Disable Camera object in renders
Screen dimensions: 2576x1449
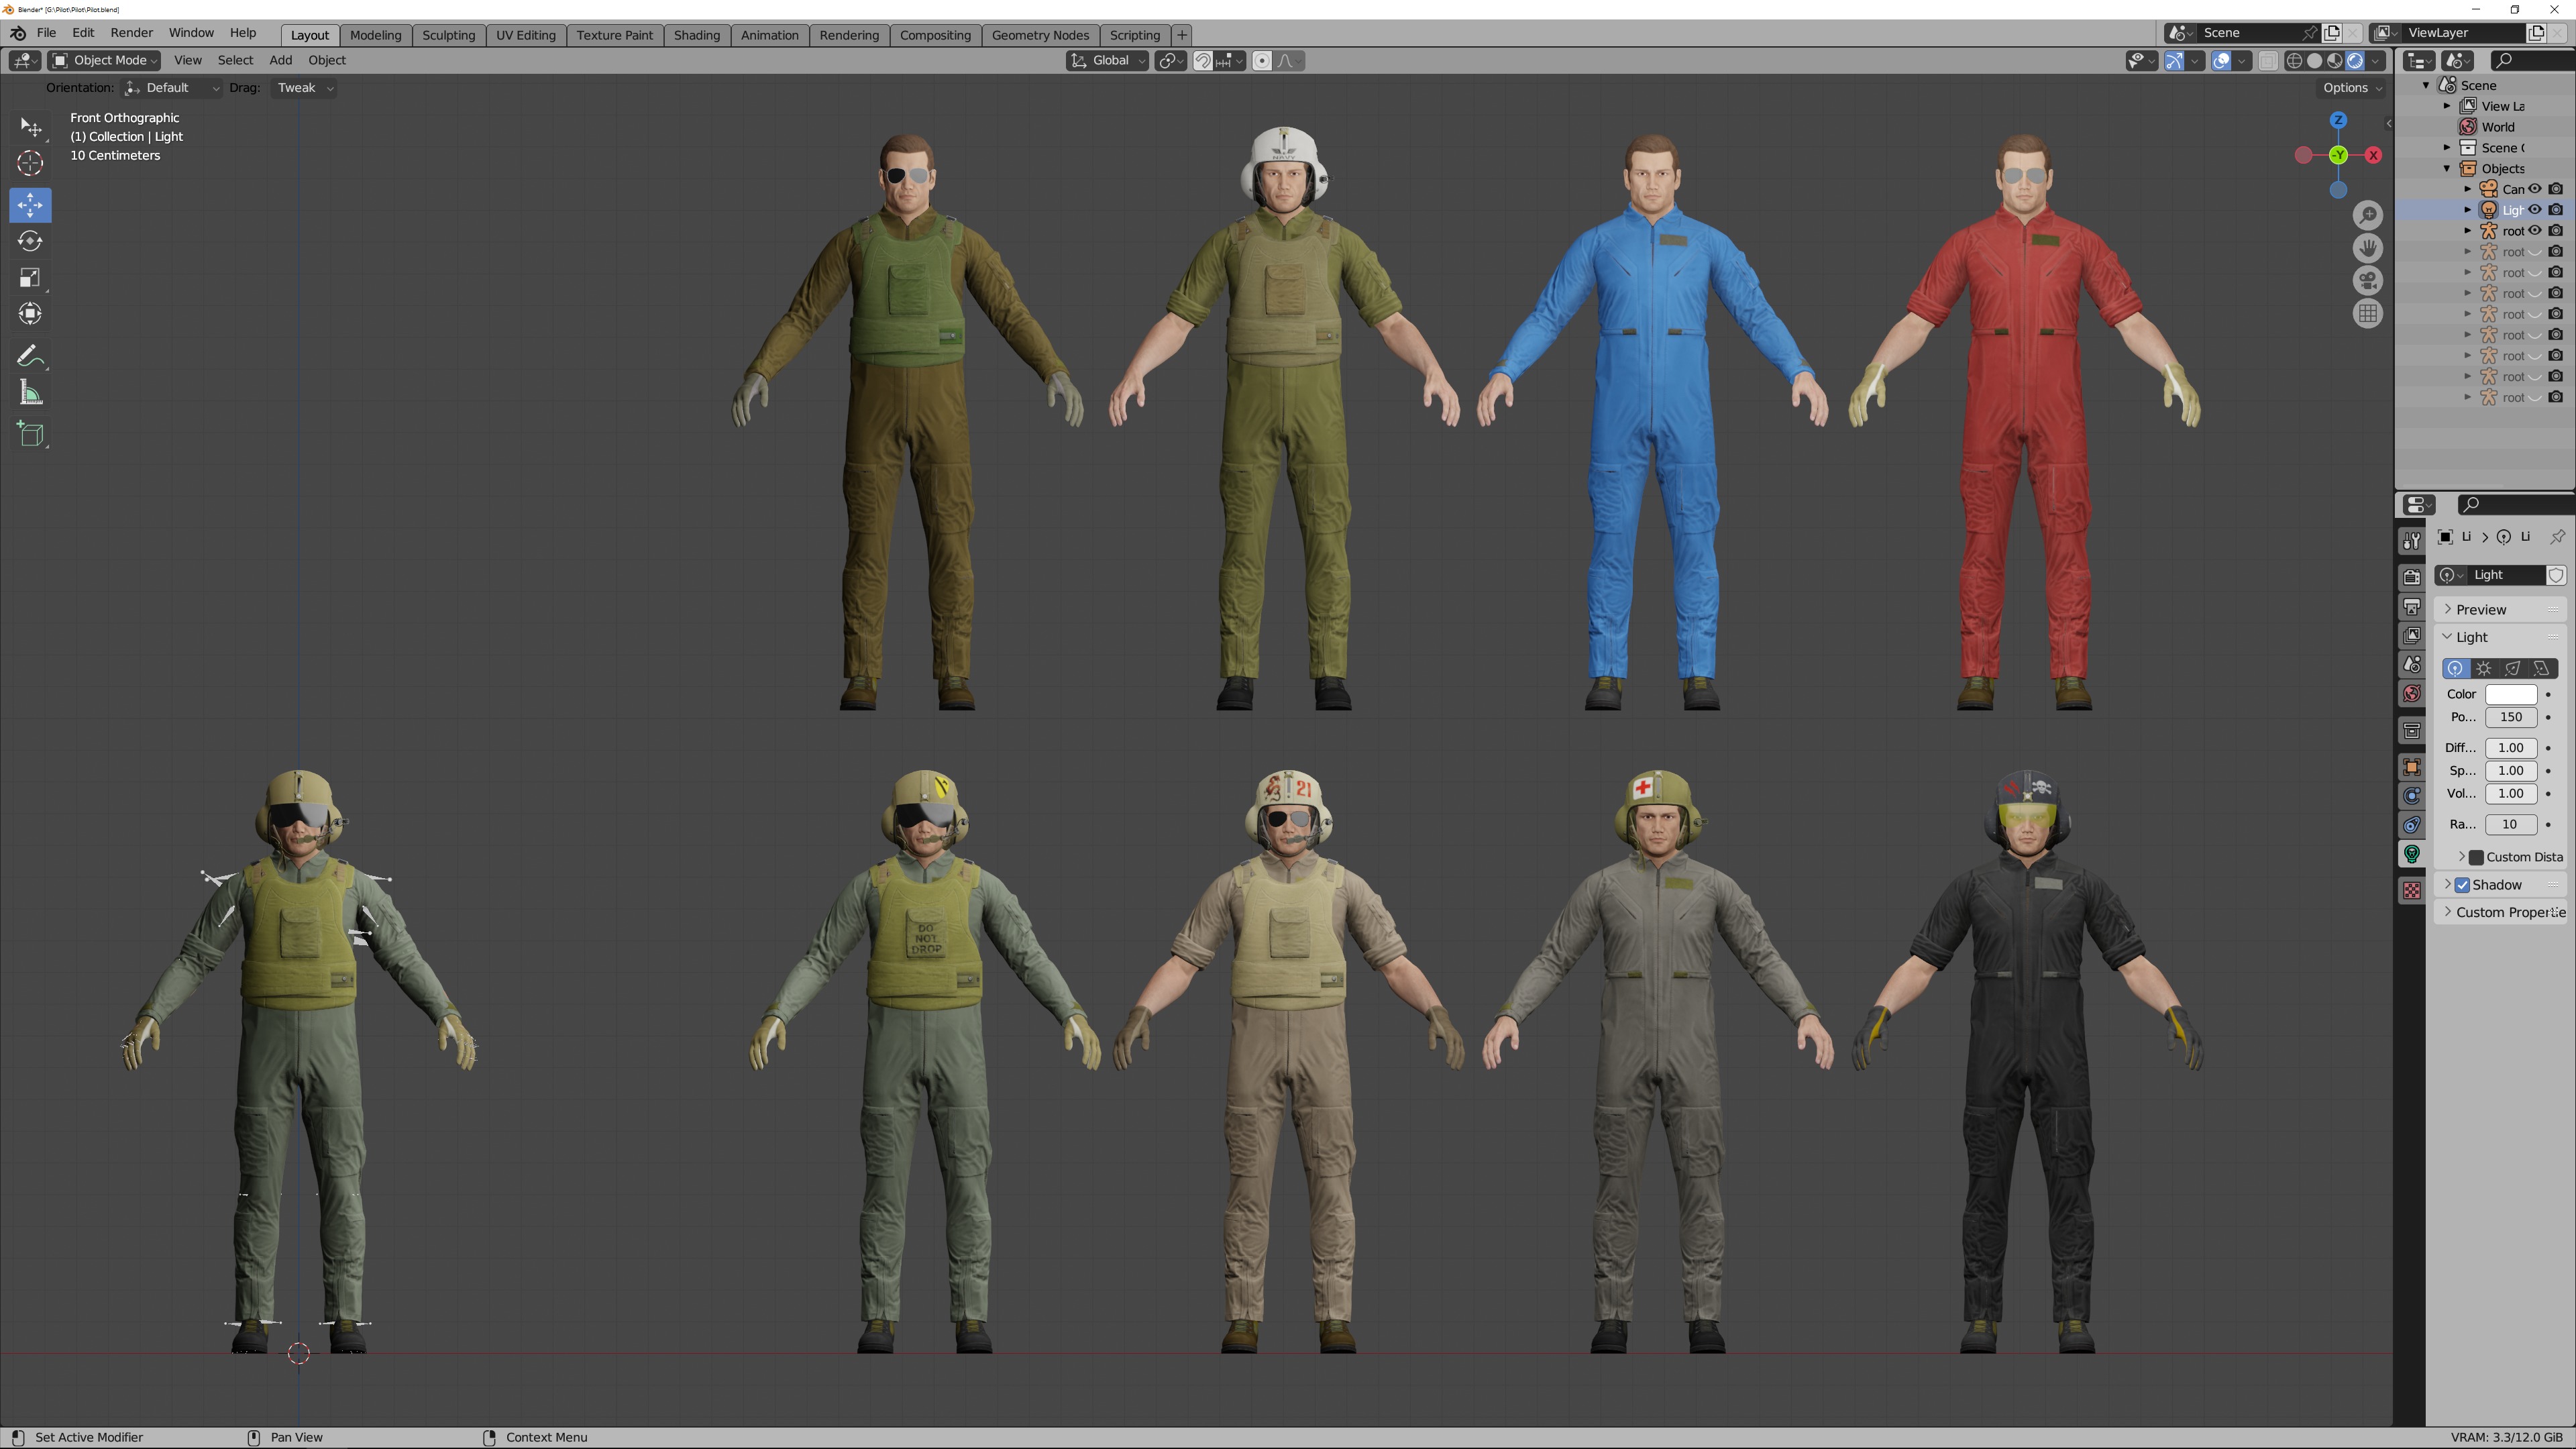[2555, 189]
